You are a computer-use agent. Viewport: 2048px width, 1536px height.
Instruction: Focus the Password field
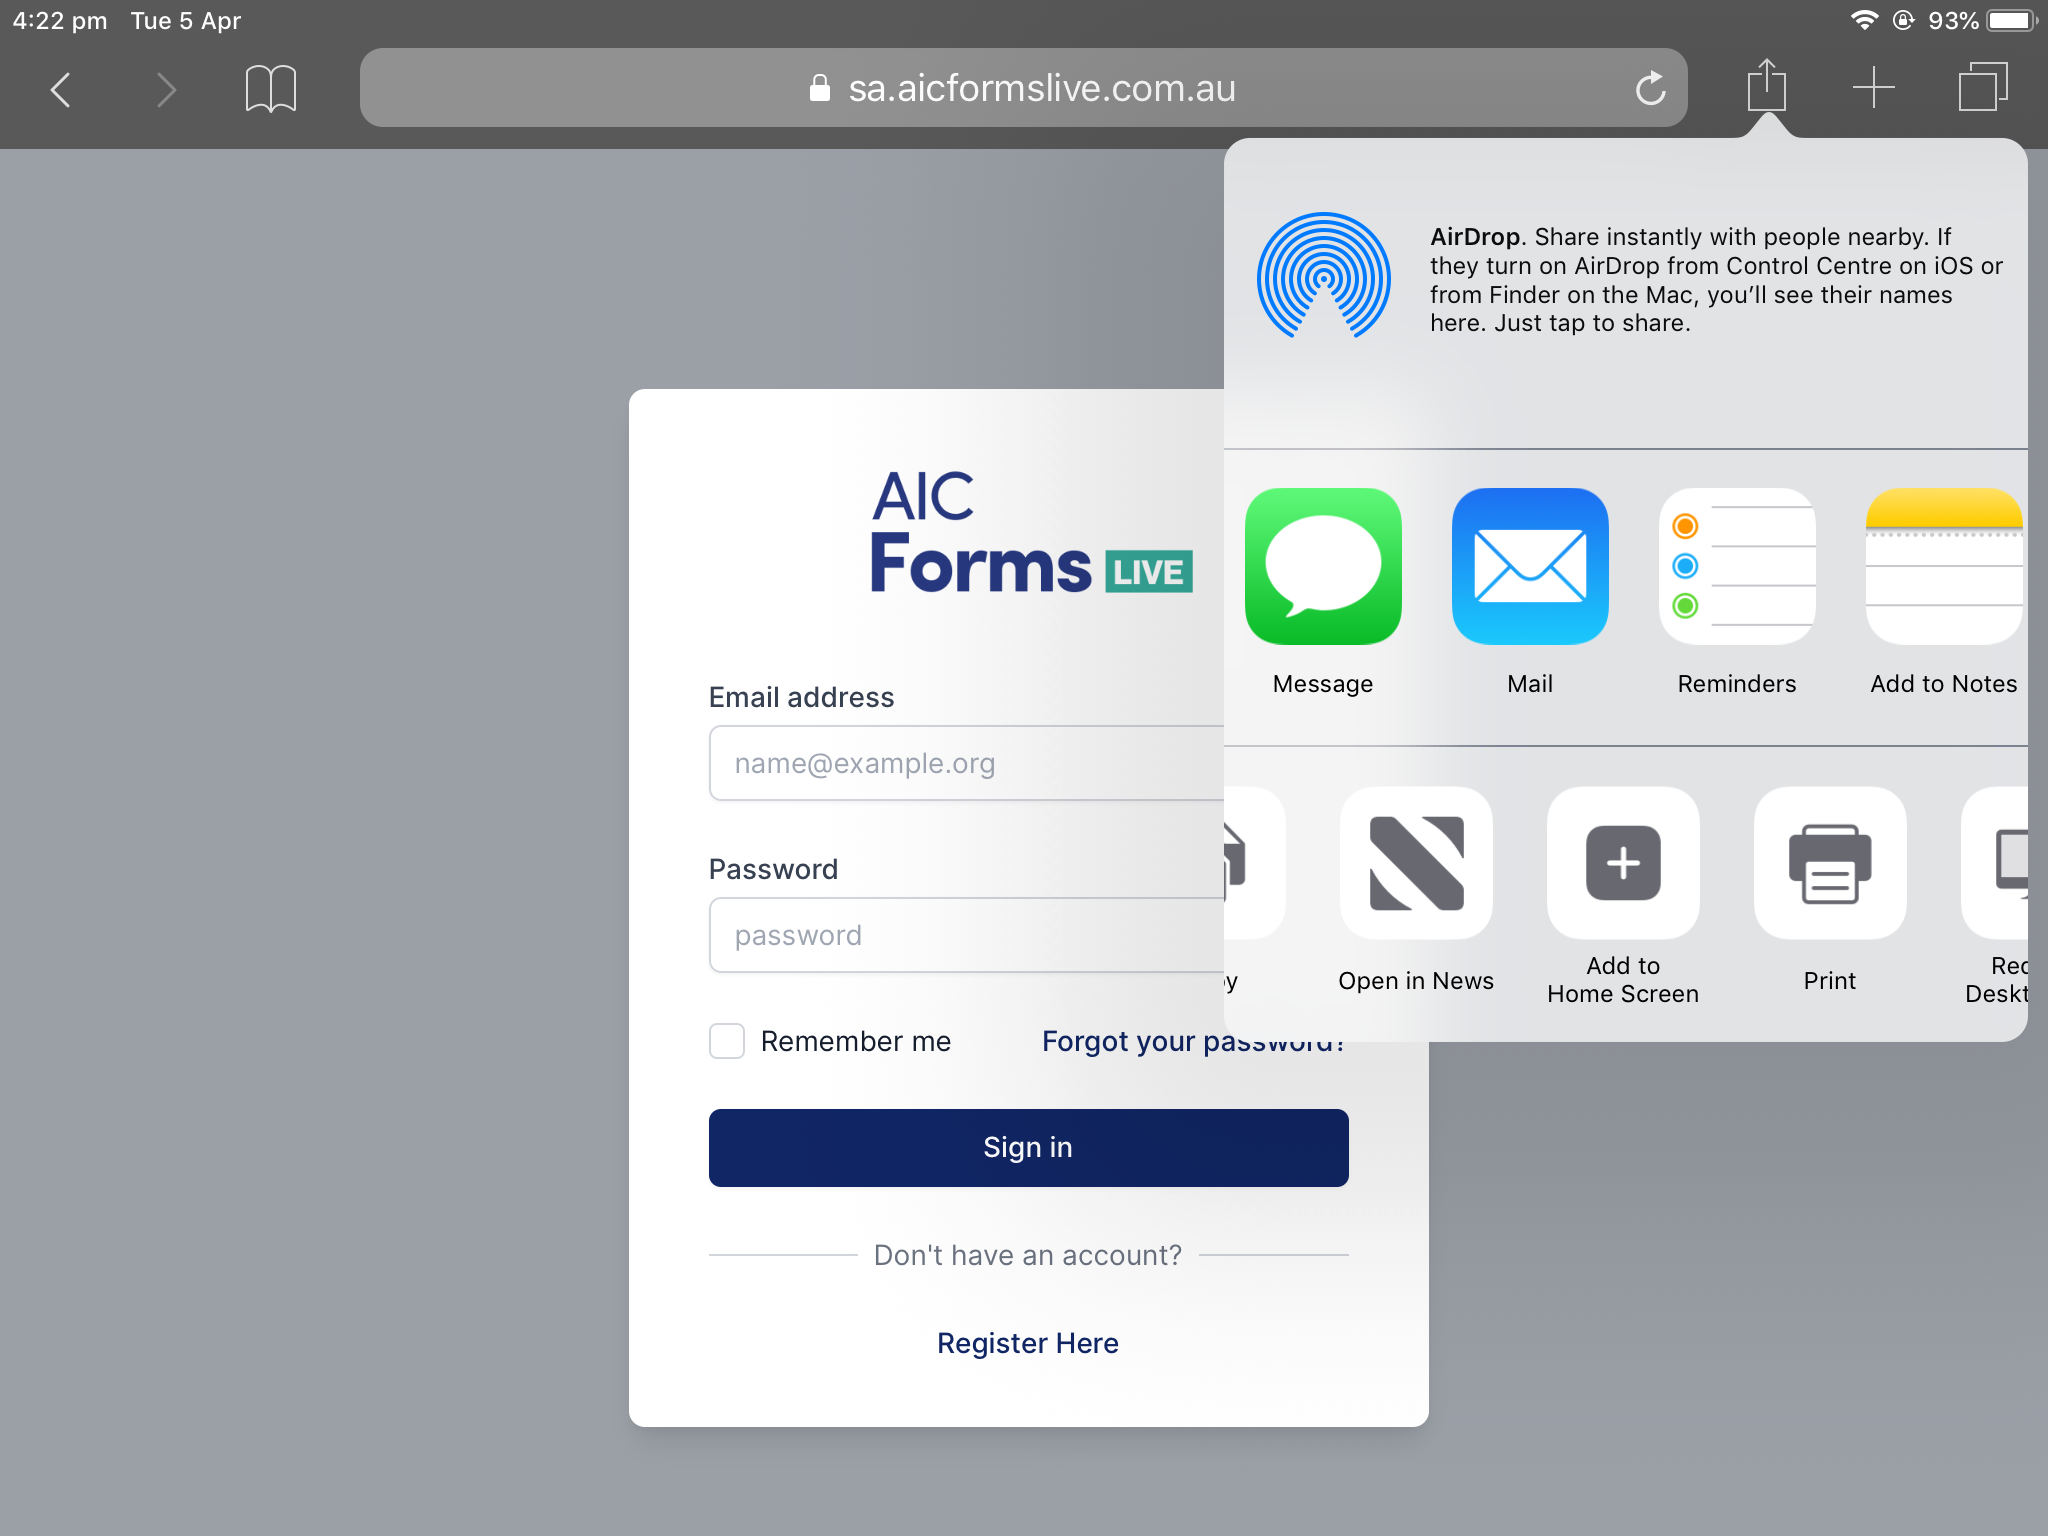pyautogui.click(x=967, y=935)
